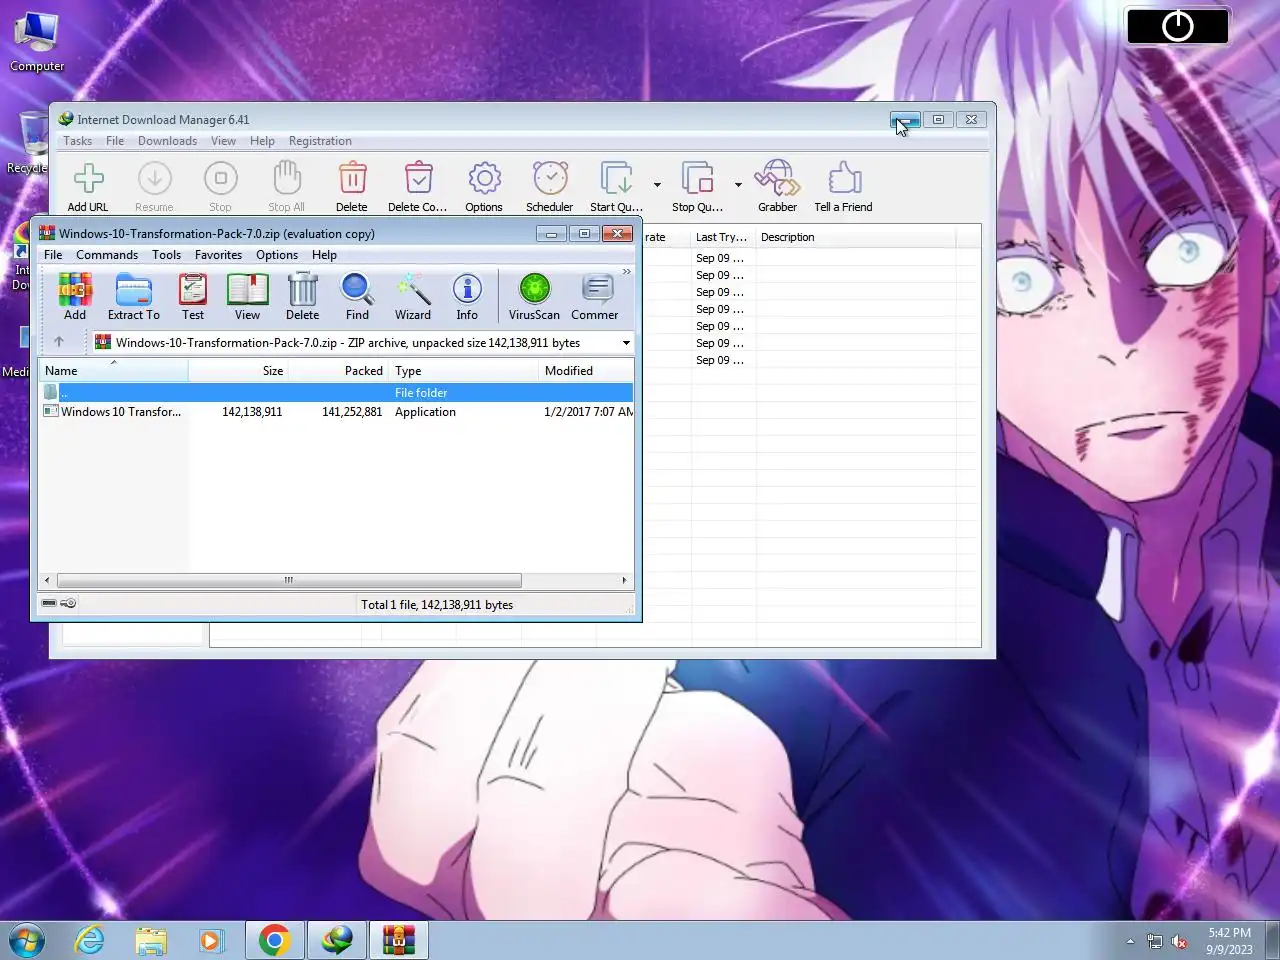Open Google Chrome from taskbar
Screen dimensions: 1280x960
pyautogui.click(x=275, y=941)
